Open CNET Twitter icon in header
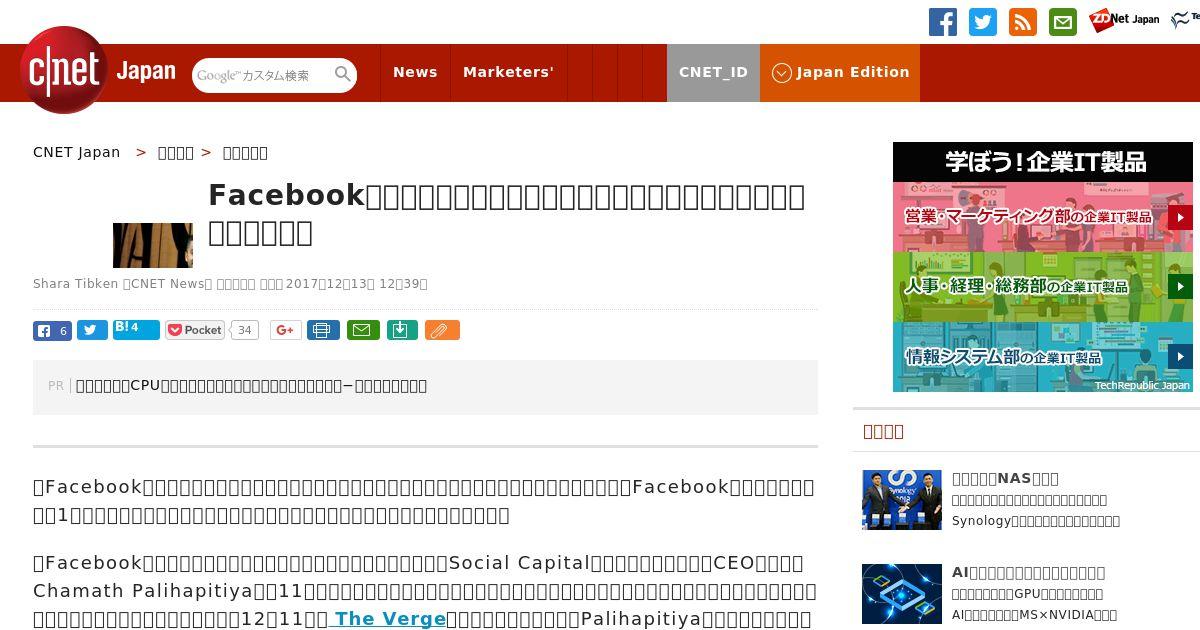1200x630 pixels. click(x=983, y=22)
